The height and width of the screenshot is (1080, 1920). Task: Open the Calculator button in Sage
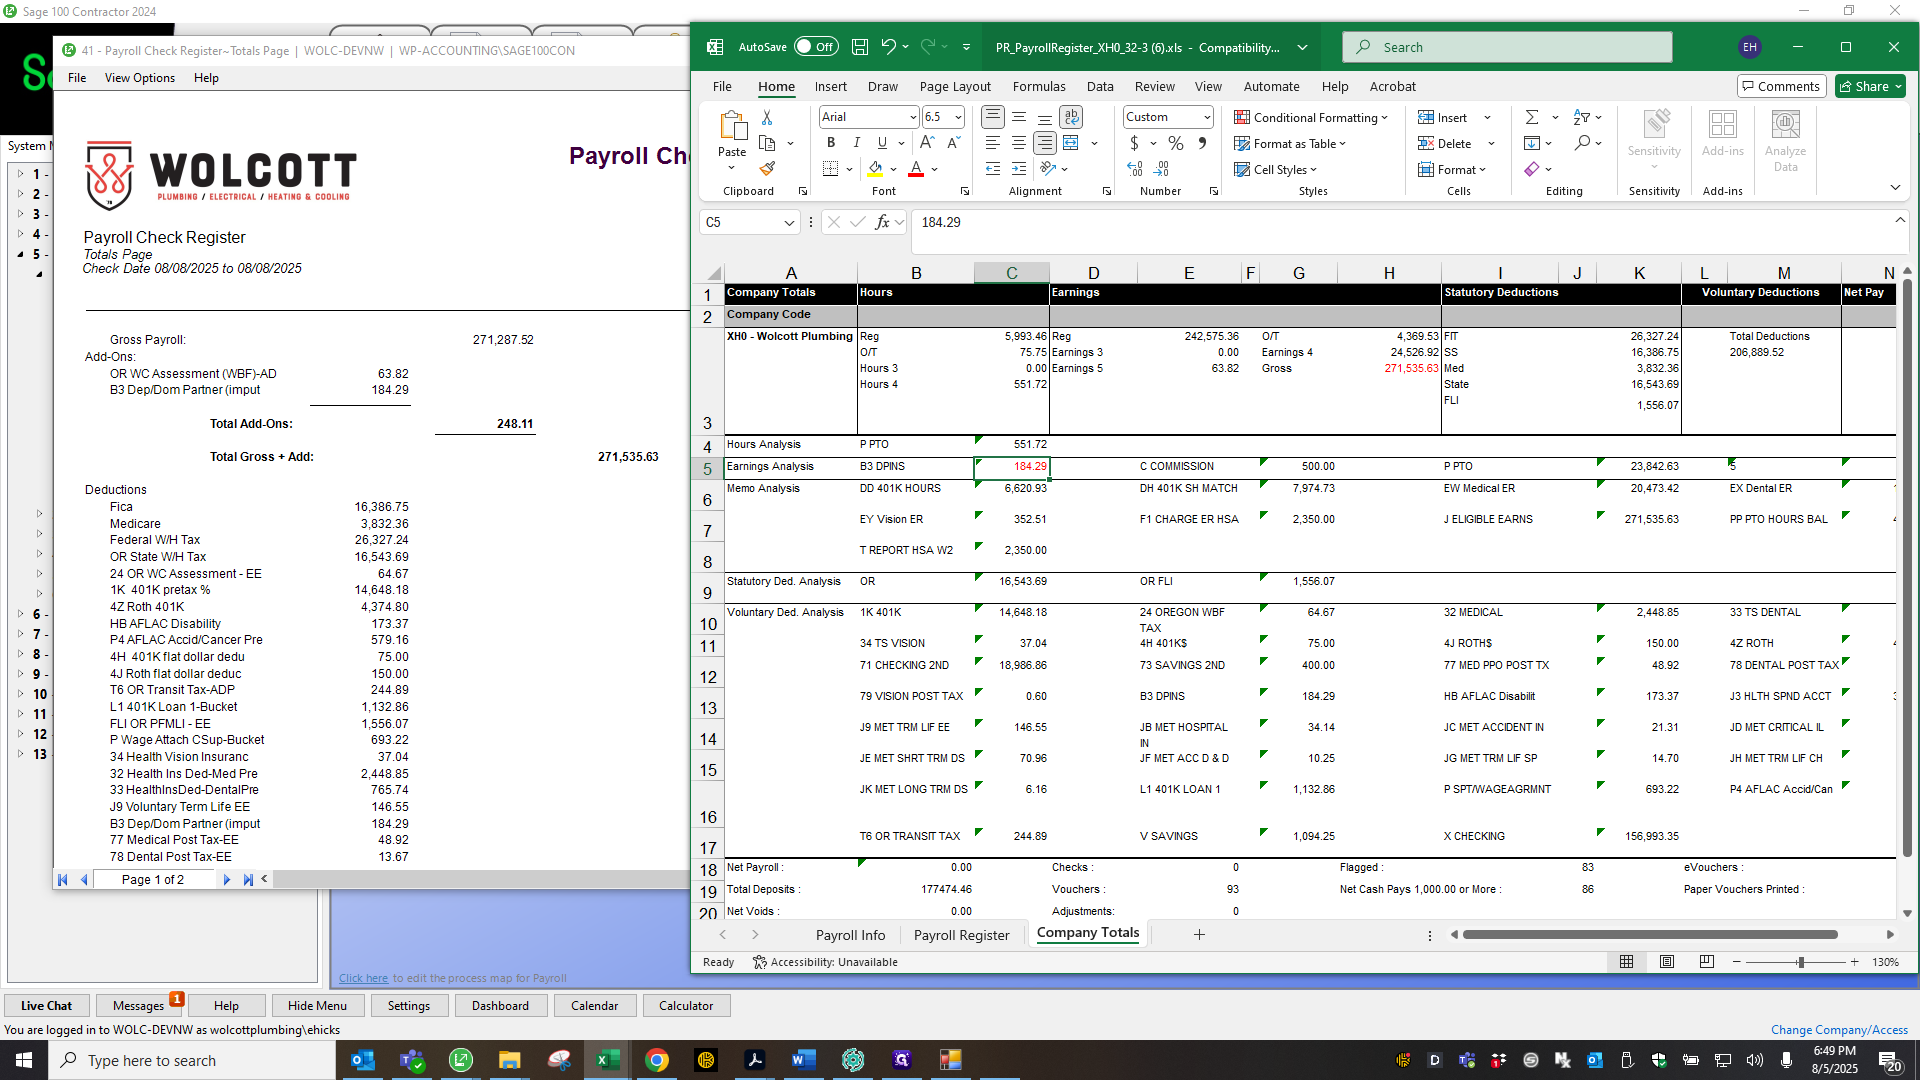pyautogui.click(x=686, y=1006)
